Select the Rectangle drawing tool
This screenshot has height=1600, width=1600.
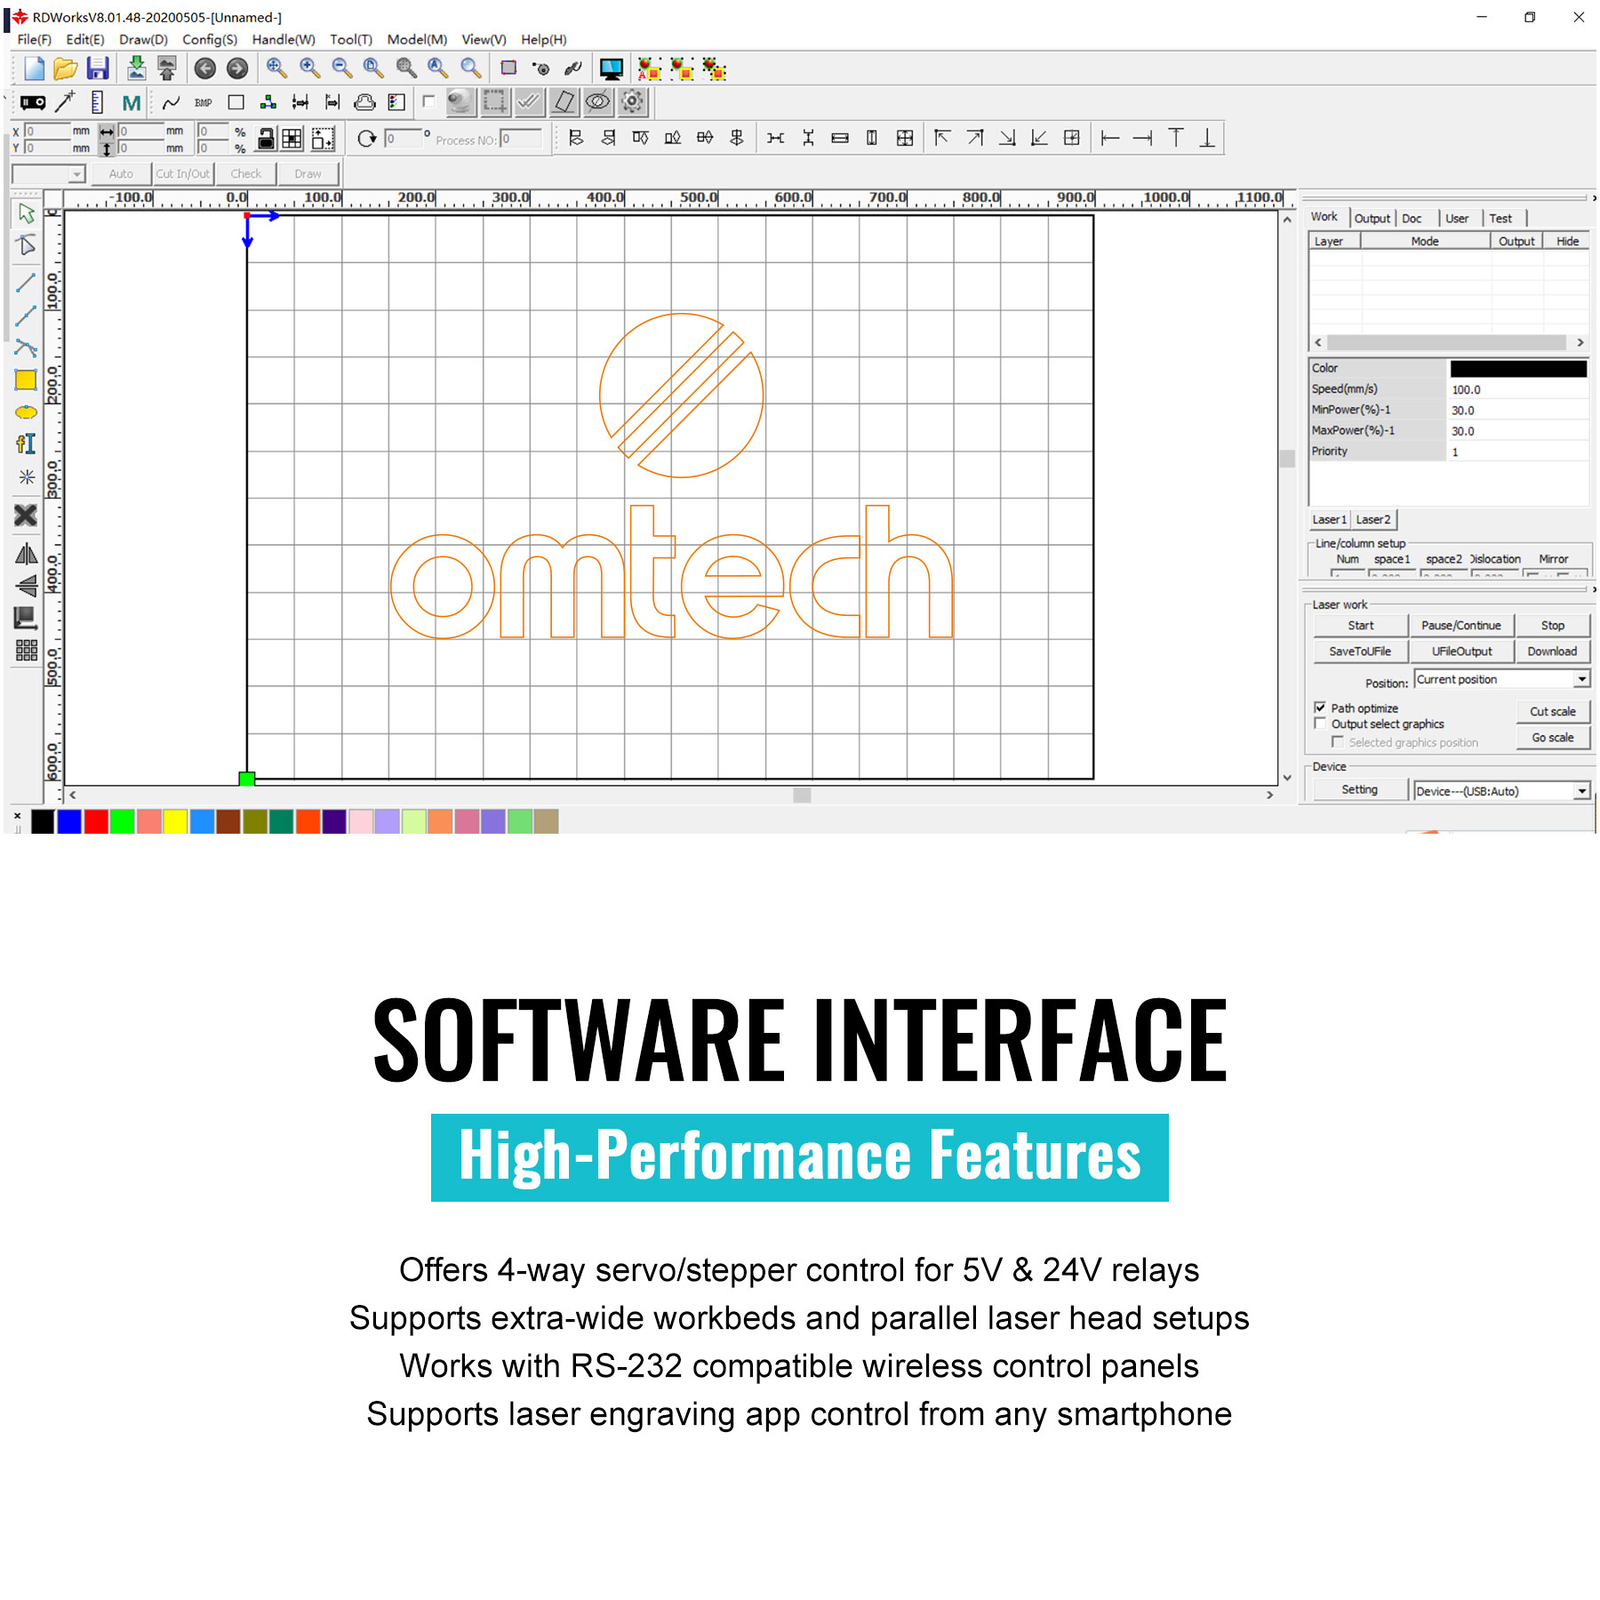click(26, 380)
